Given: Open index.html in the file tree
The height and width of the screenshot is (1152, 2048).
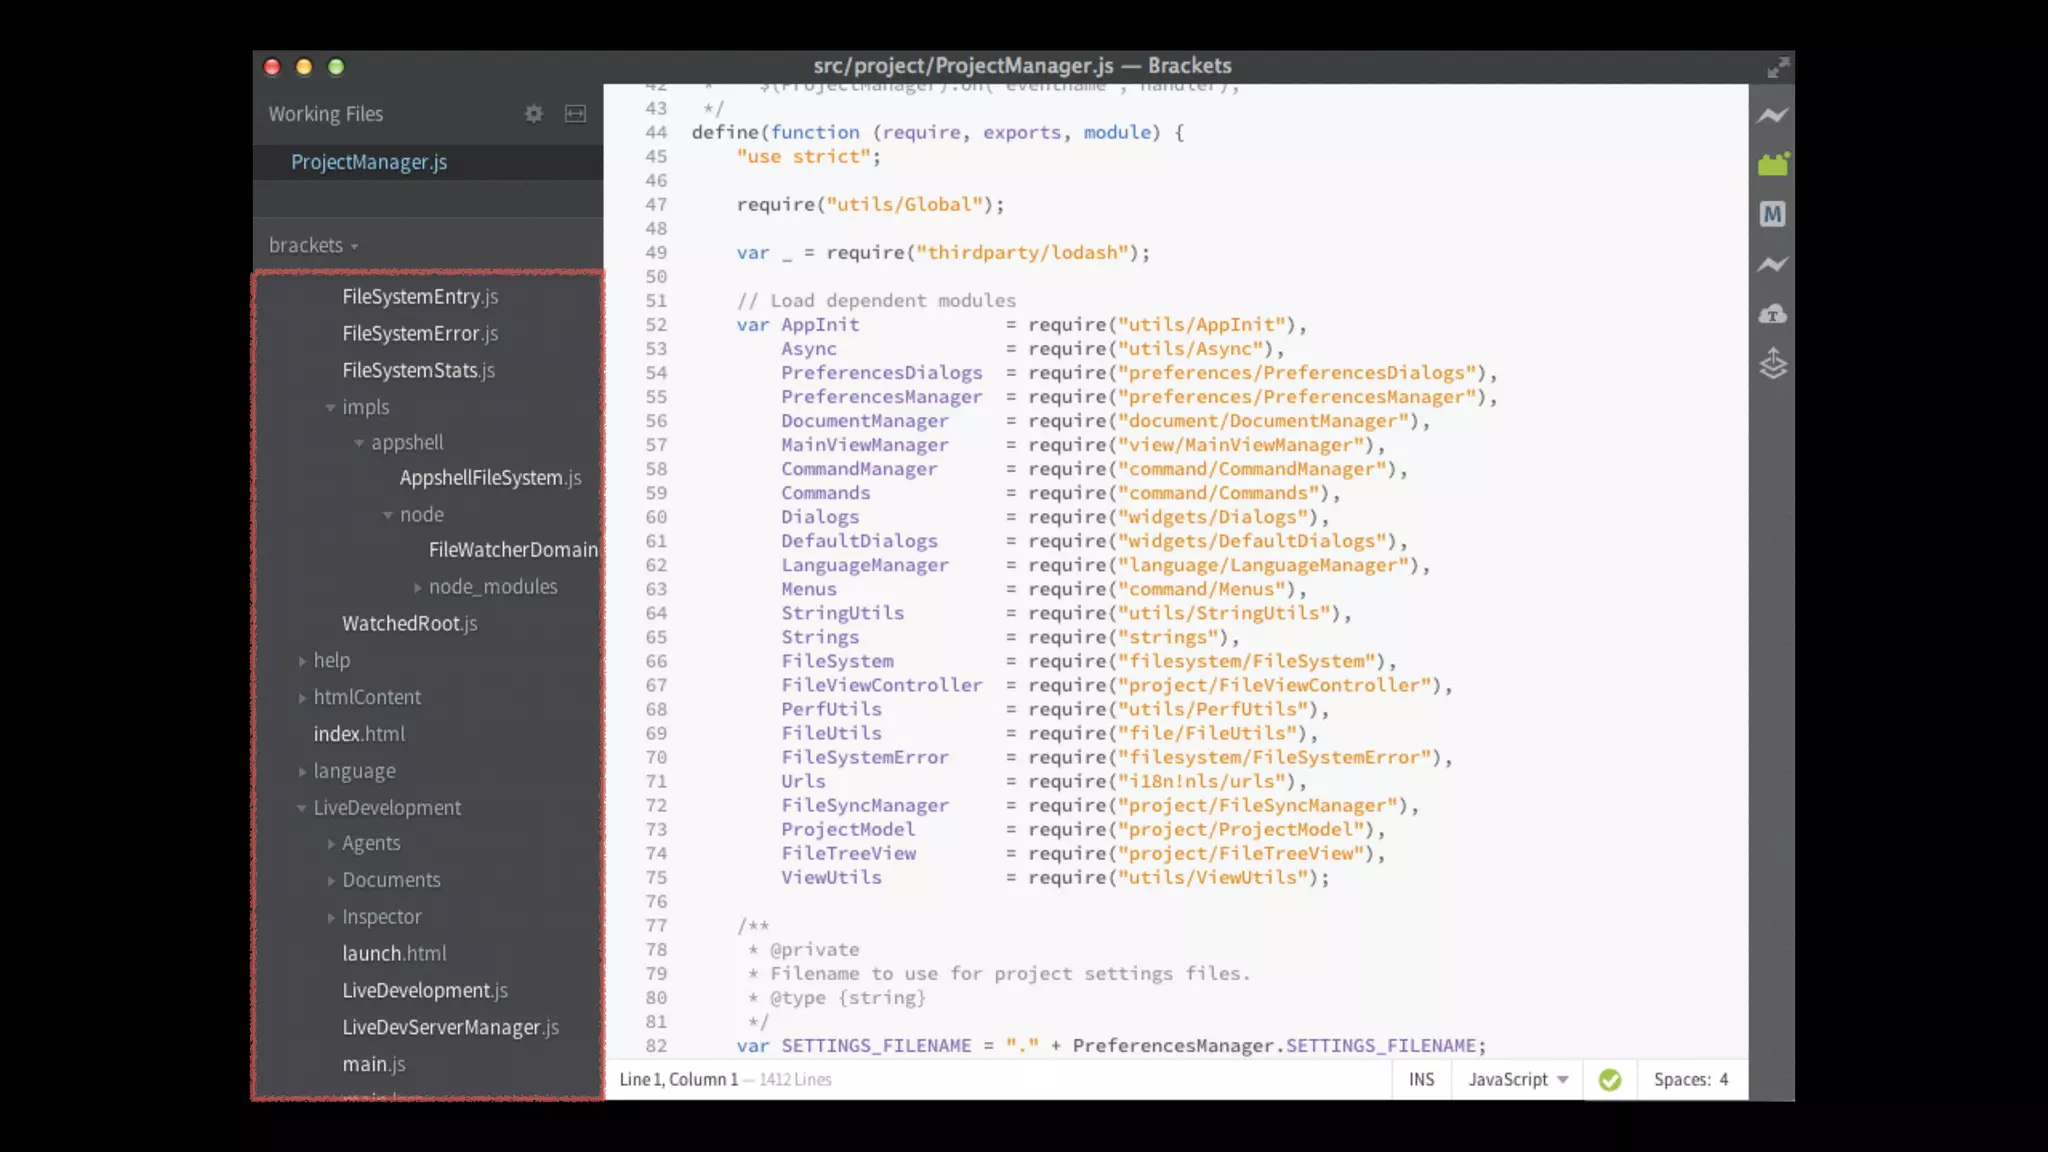Looking at the screenshot, I should (x=359, y=734).
